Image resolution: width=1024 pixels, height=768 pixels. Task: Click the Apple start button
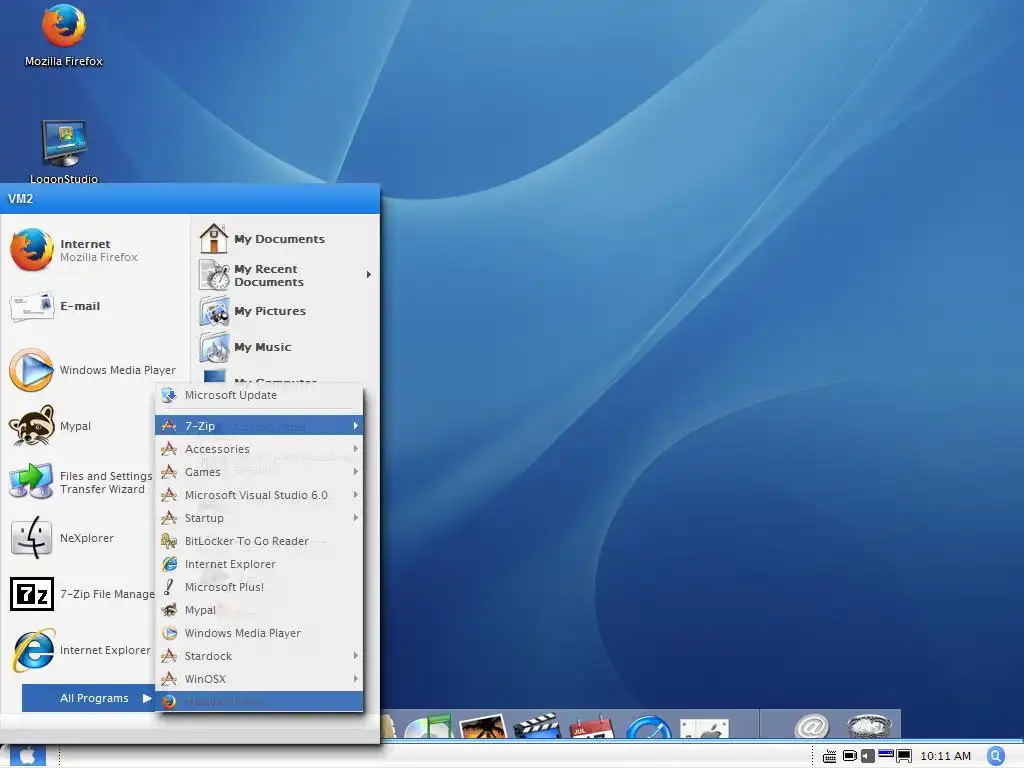click(x=27, y=756)
